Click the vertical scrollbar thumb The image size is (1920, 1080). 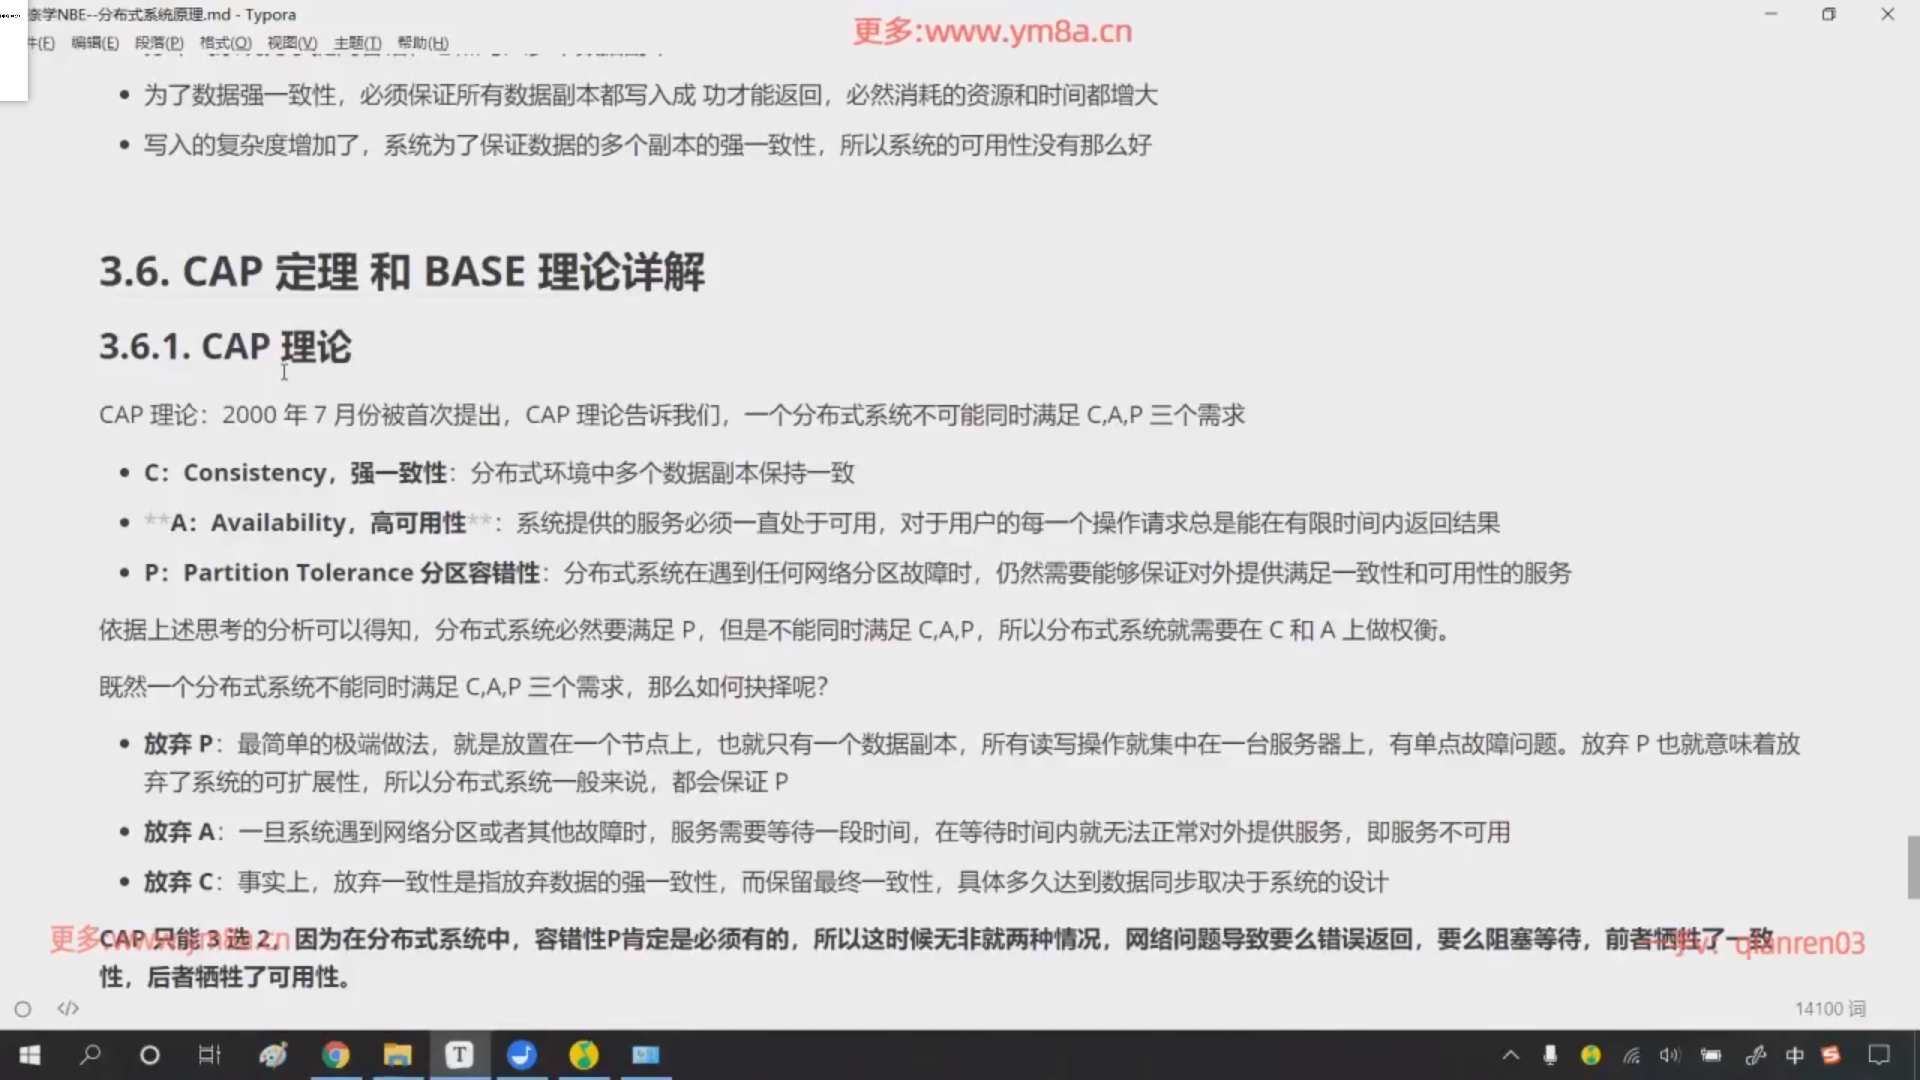(1912, 867)
